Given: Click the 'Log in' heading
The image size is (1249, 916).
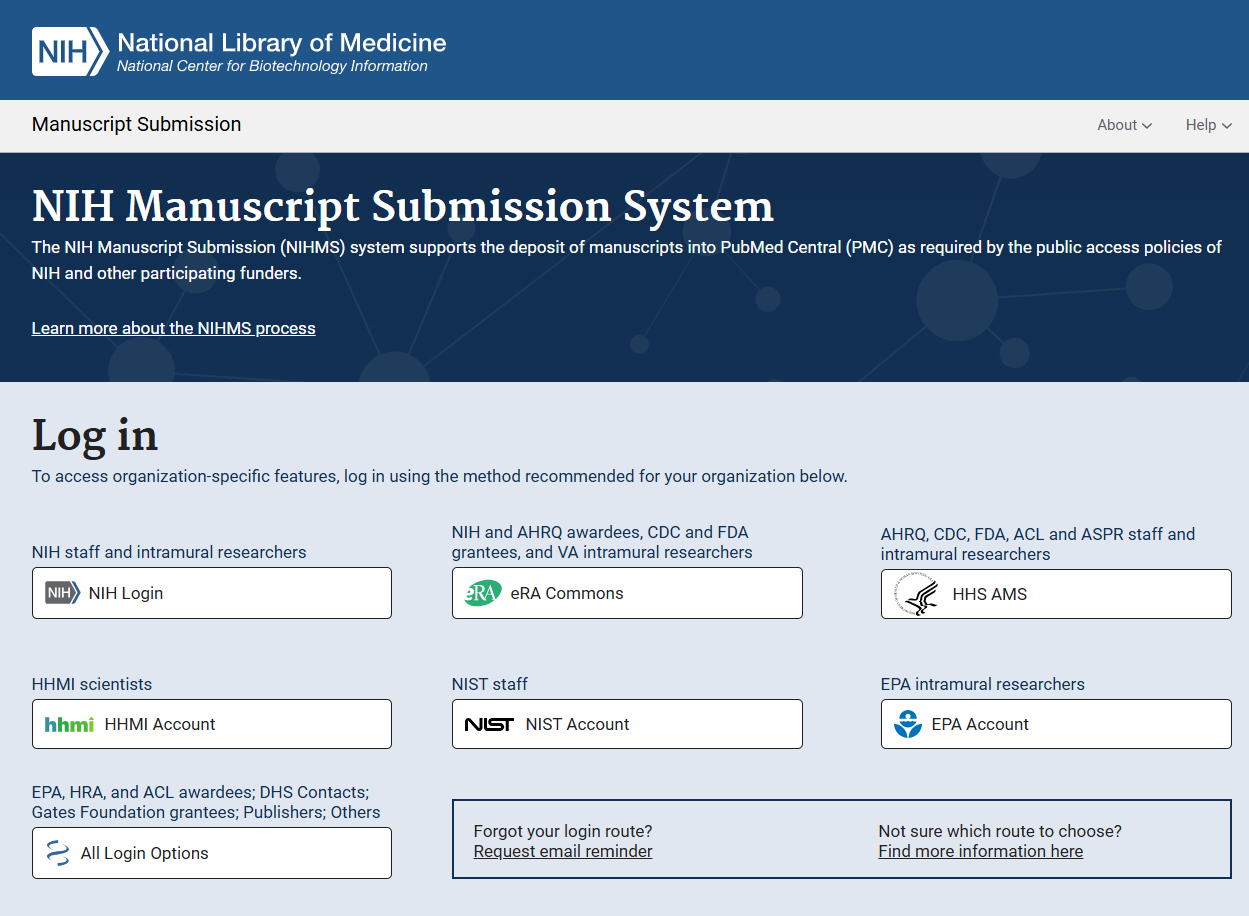Looking at the screenshot, I should [x=95, y=435].
